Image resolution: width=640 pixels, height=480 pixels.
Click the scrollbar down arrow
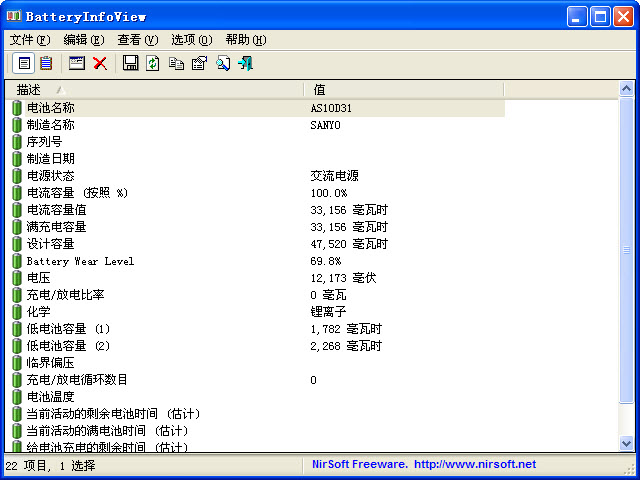point(626,443)
